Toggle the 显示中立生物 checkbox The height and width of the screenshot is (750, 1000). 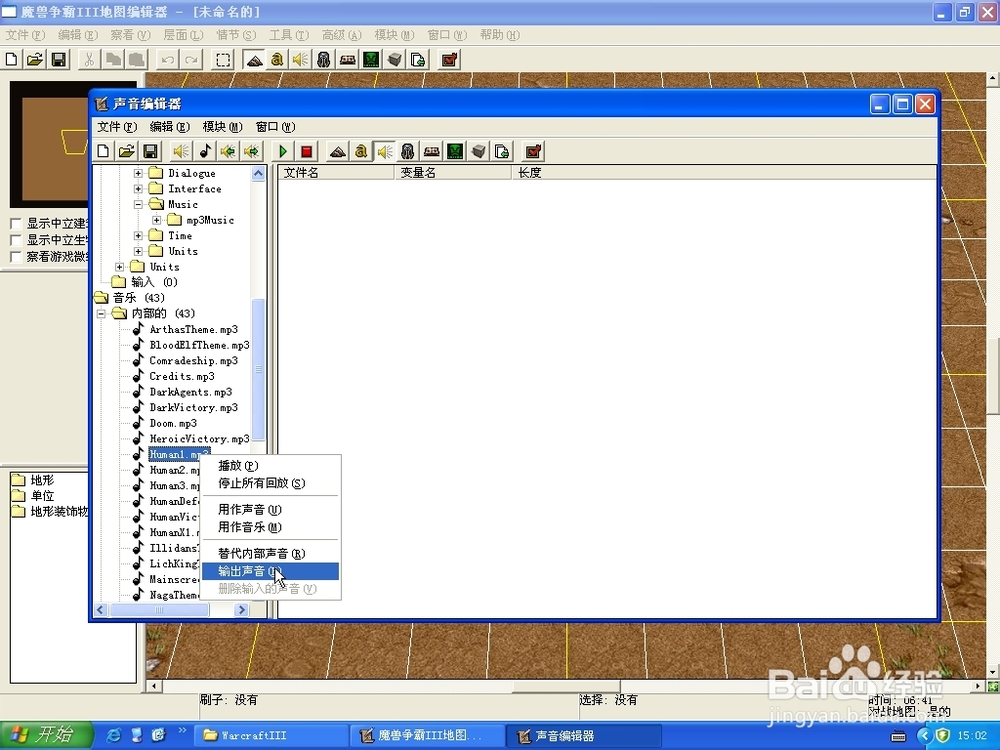click(x=16, y=240)
